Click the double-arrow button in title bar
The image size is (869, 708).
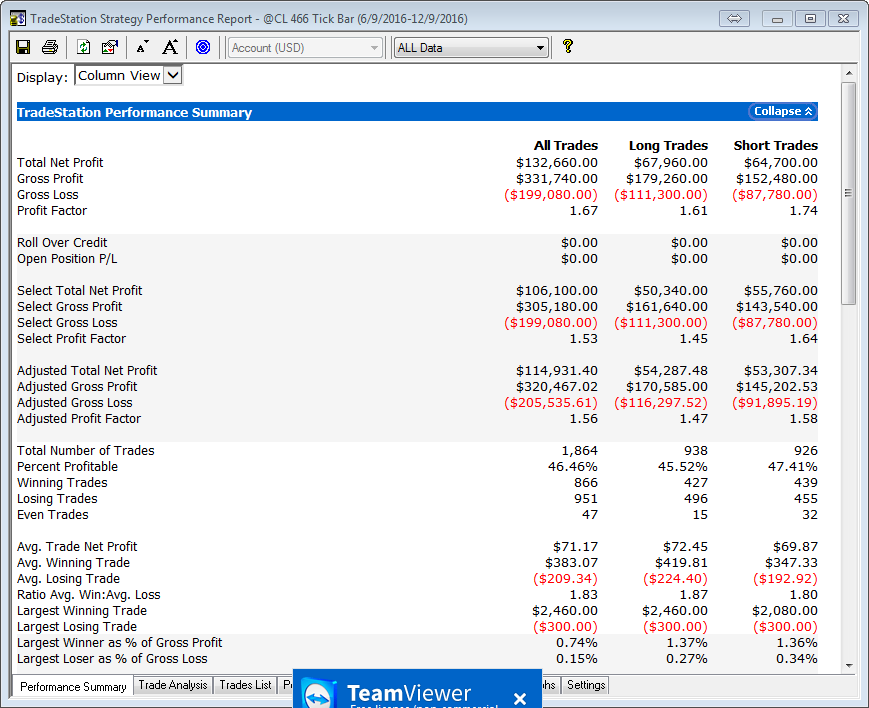pos(735,18)
